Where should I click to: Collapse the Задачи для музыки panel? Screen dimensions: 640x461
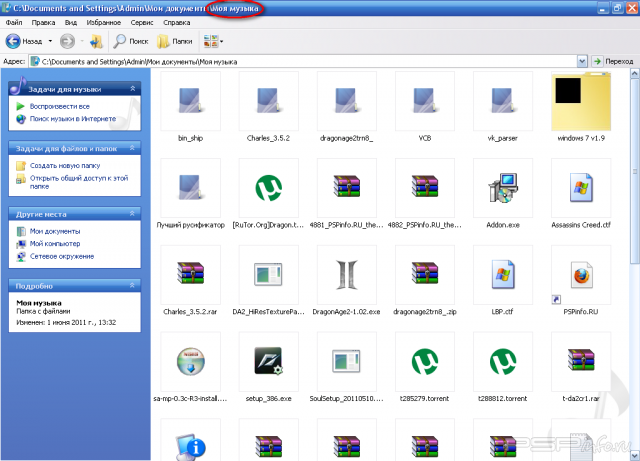pyautogui.click(x=136, y=89)
